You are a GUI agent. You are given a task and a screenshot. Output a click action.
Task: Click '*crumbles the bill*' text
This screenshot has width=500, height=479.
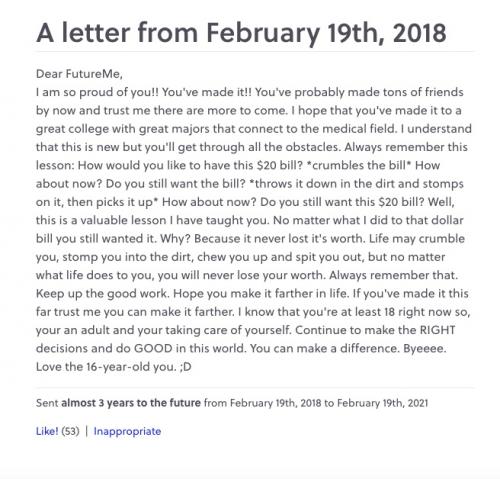click(x=358, y=165)
